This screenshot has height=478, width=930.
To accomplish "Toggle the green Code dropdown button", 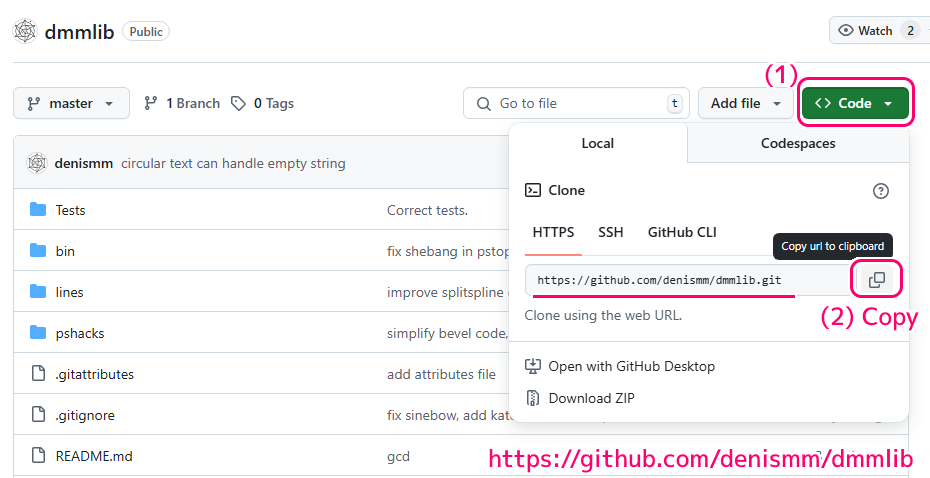I will coord(855,103).
